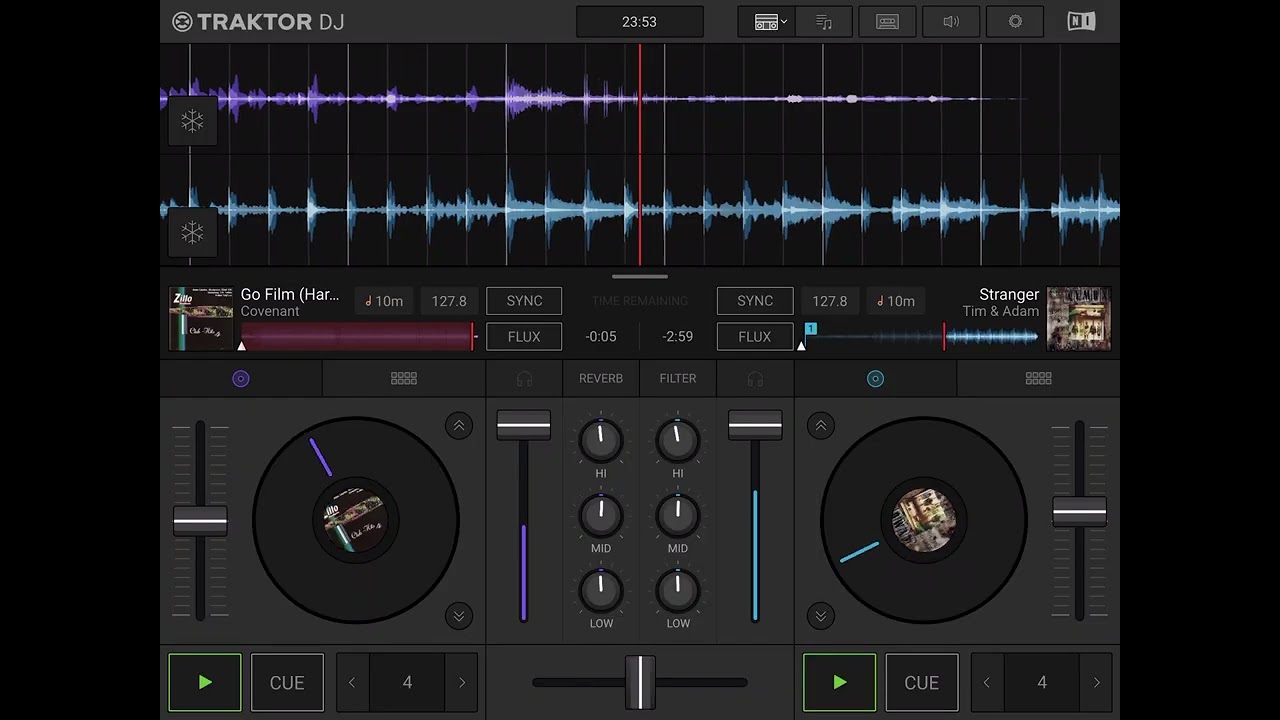Click the right channel MID knob

(678, 515)
